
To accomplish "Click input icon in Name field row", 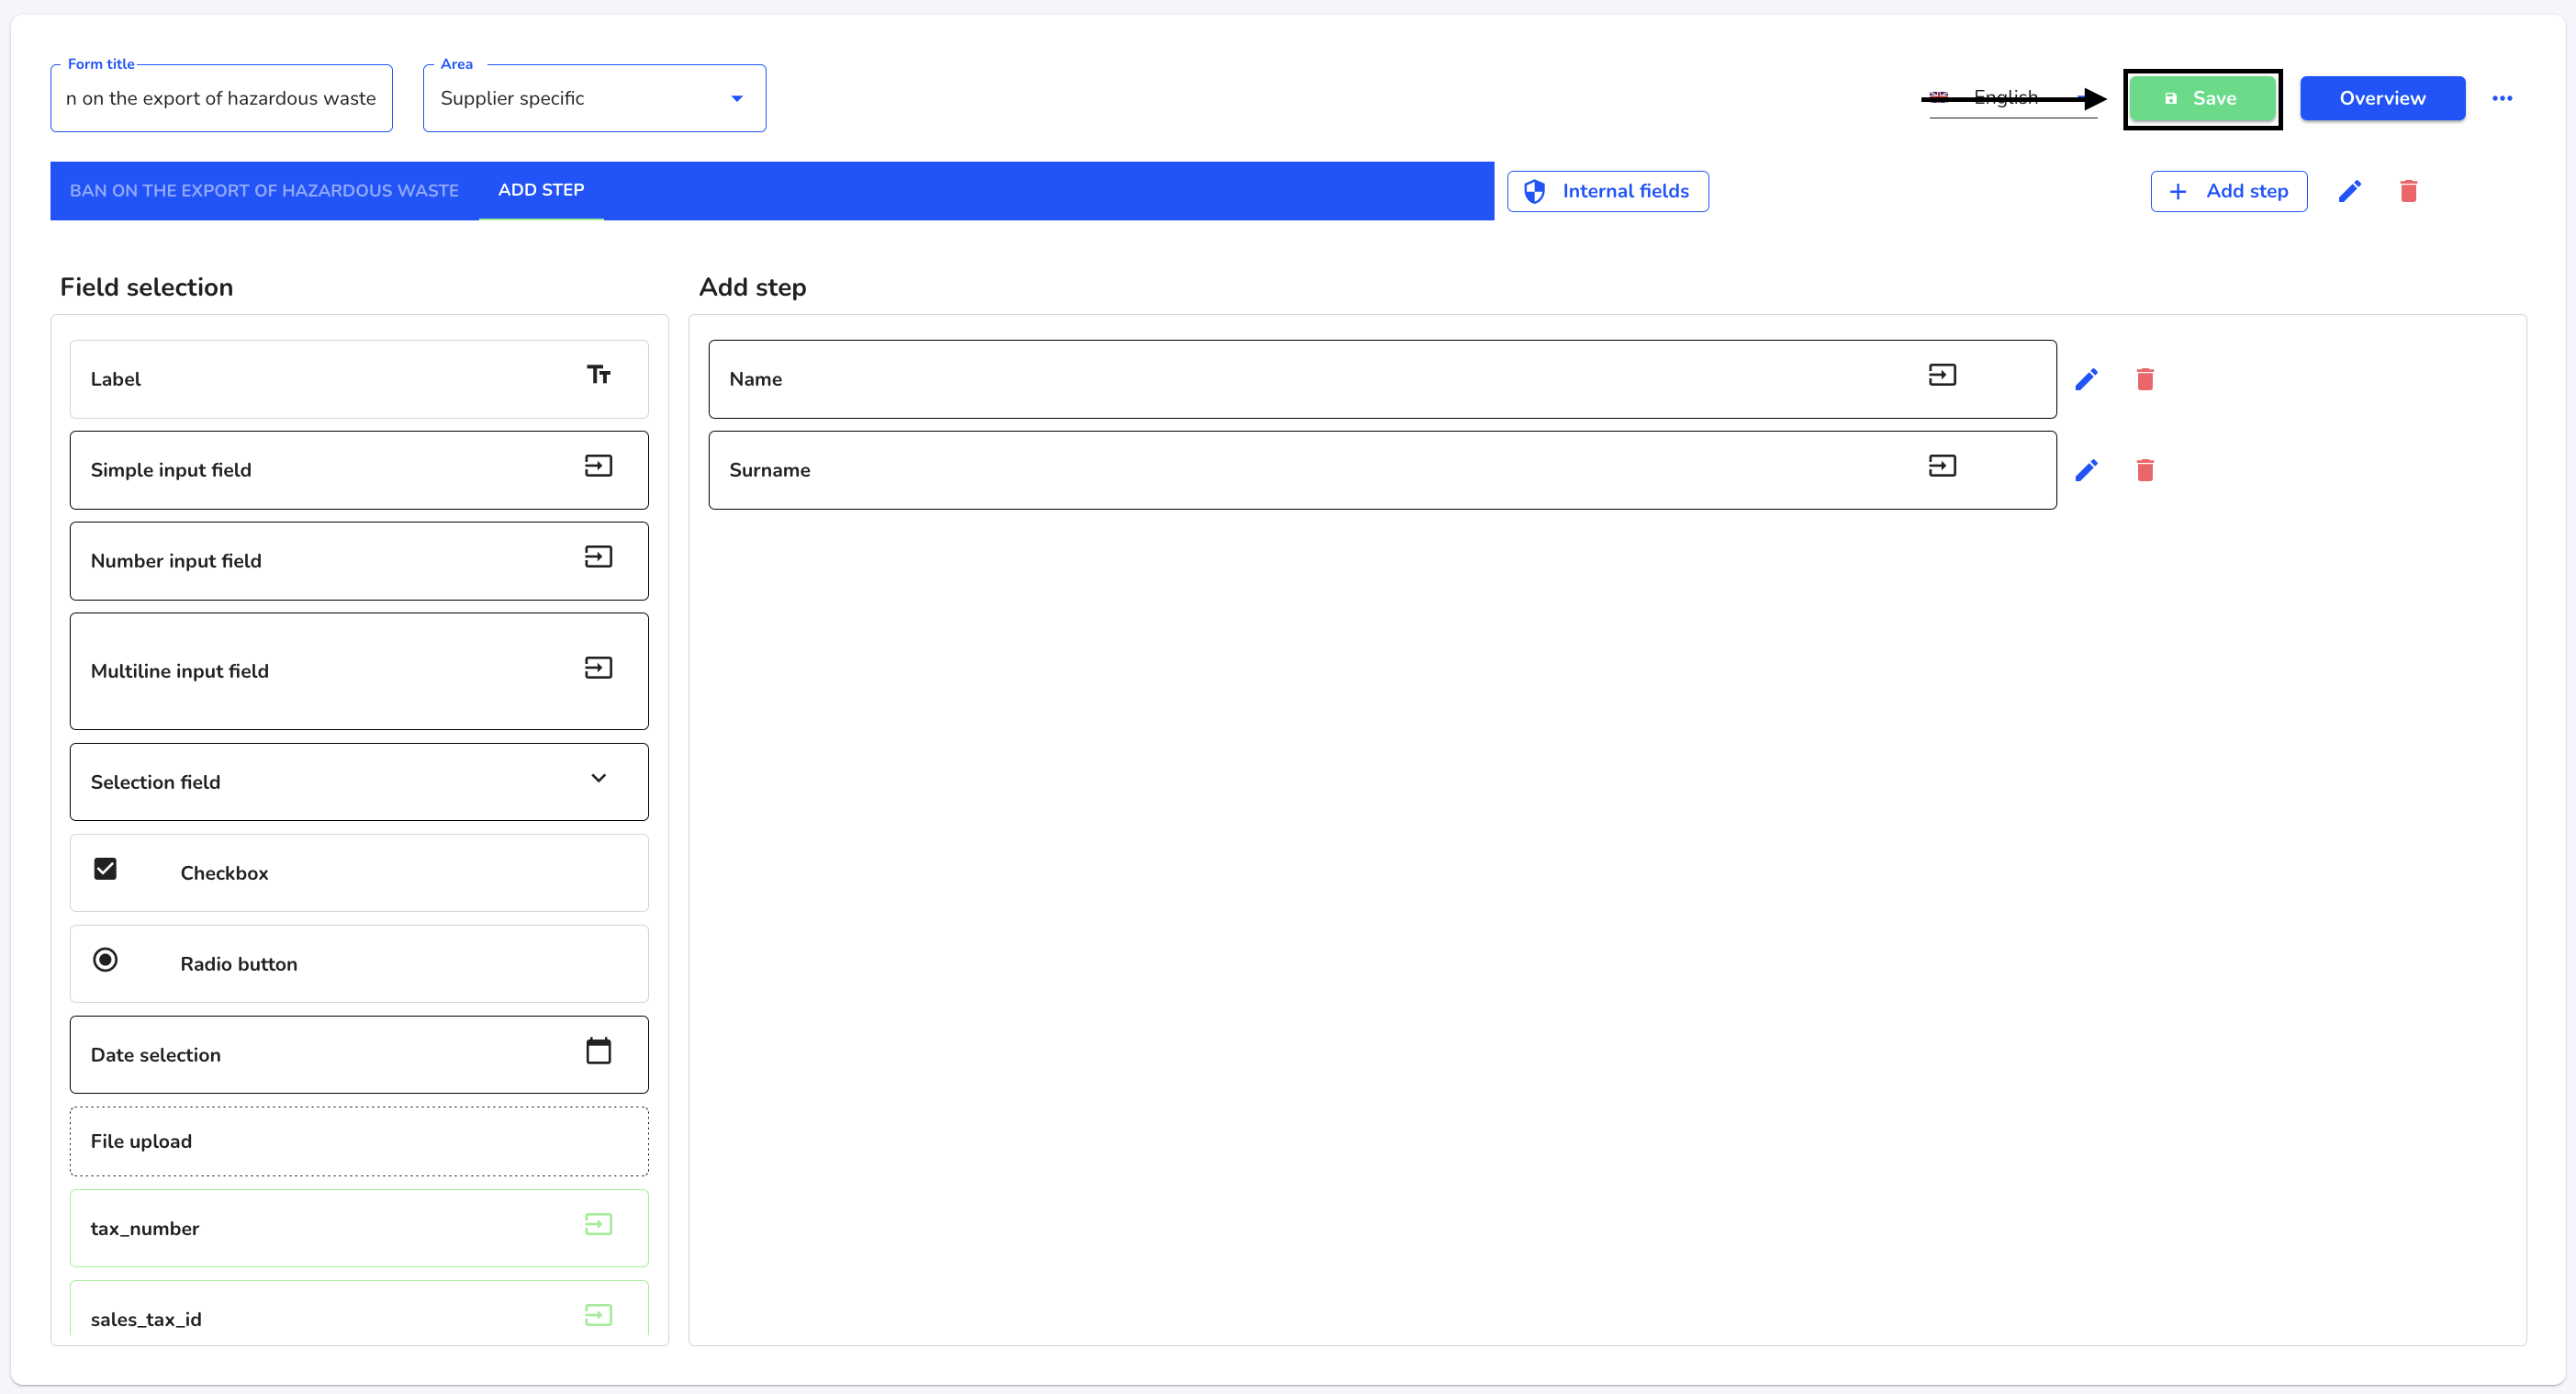I will tap(1942, 375).
